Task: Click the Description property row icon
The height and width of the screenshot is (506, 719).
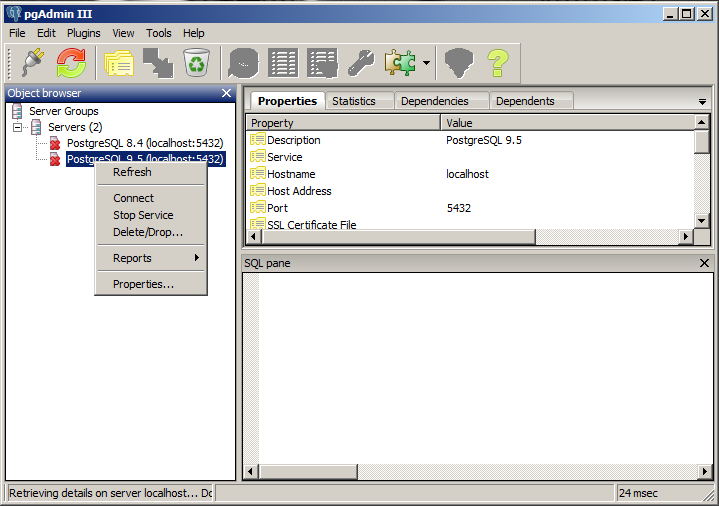Action: pos(258,139)
